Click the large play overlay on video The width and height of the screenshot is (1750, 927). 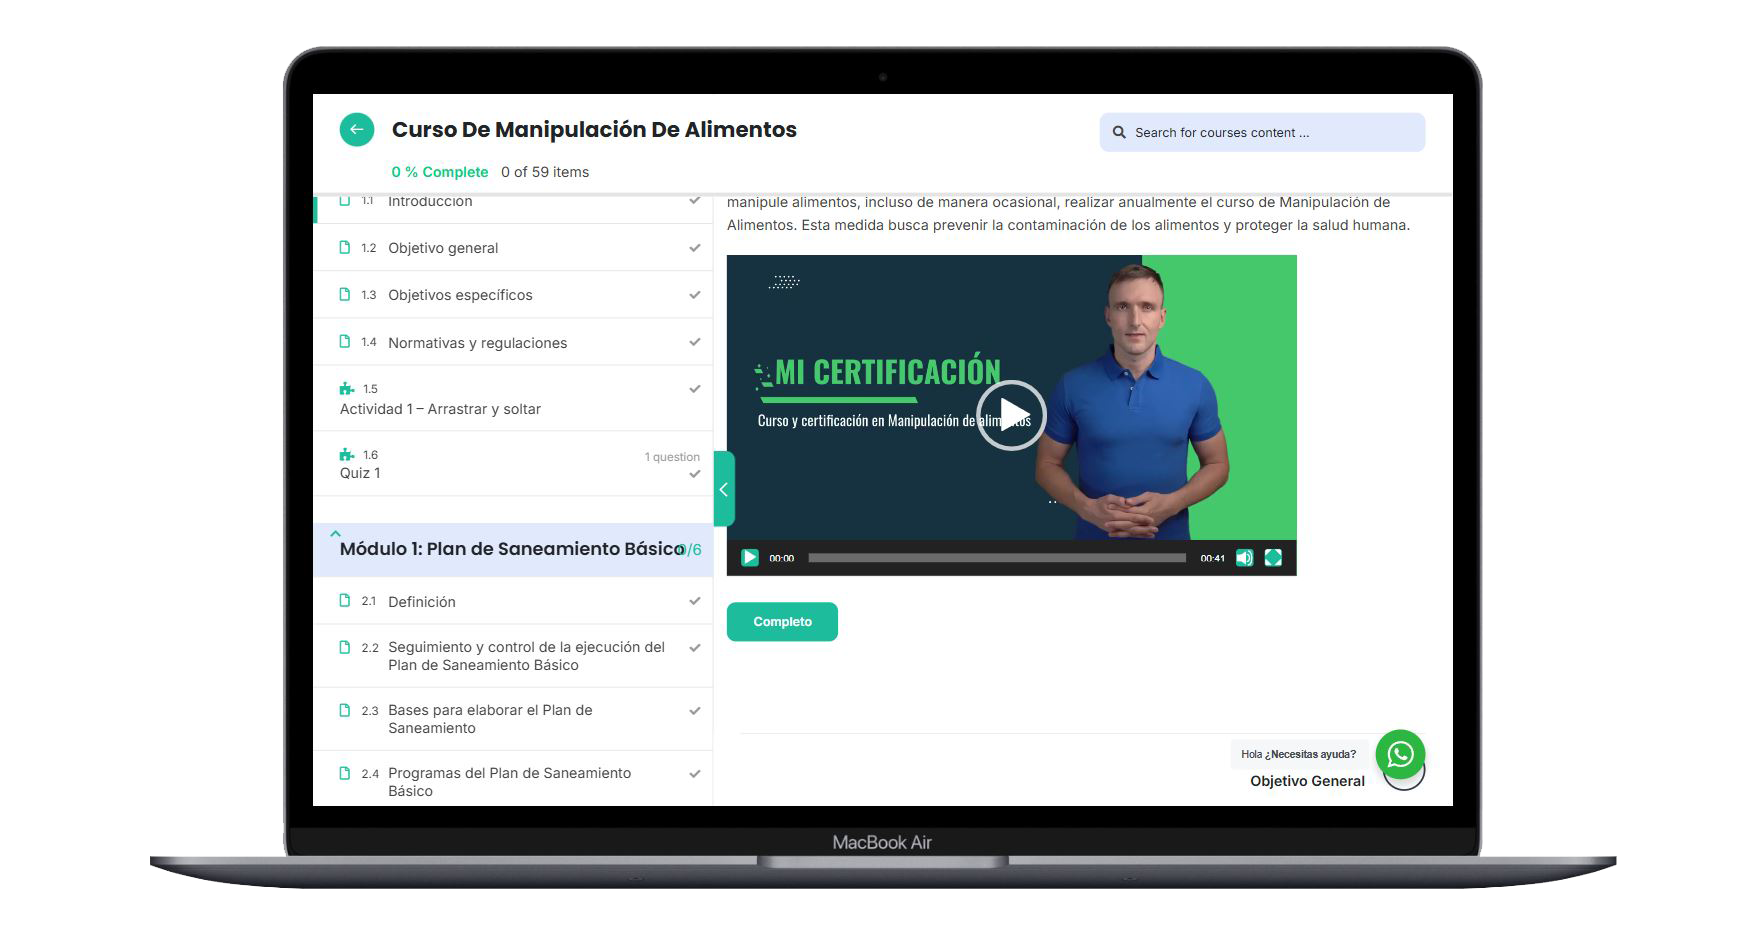tap(1010, 415)
